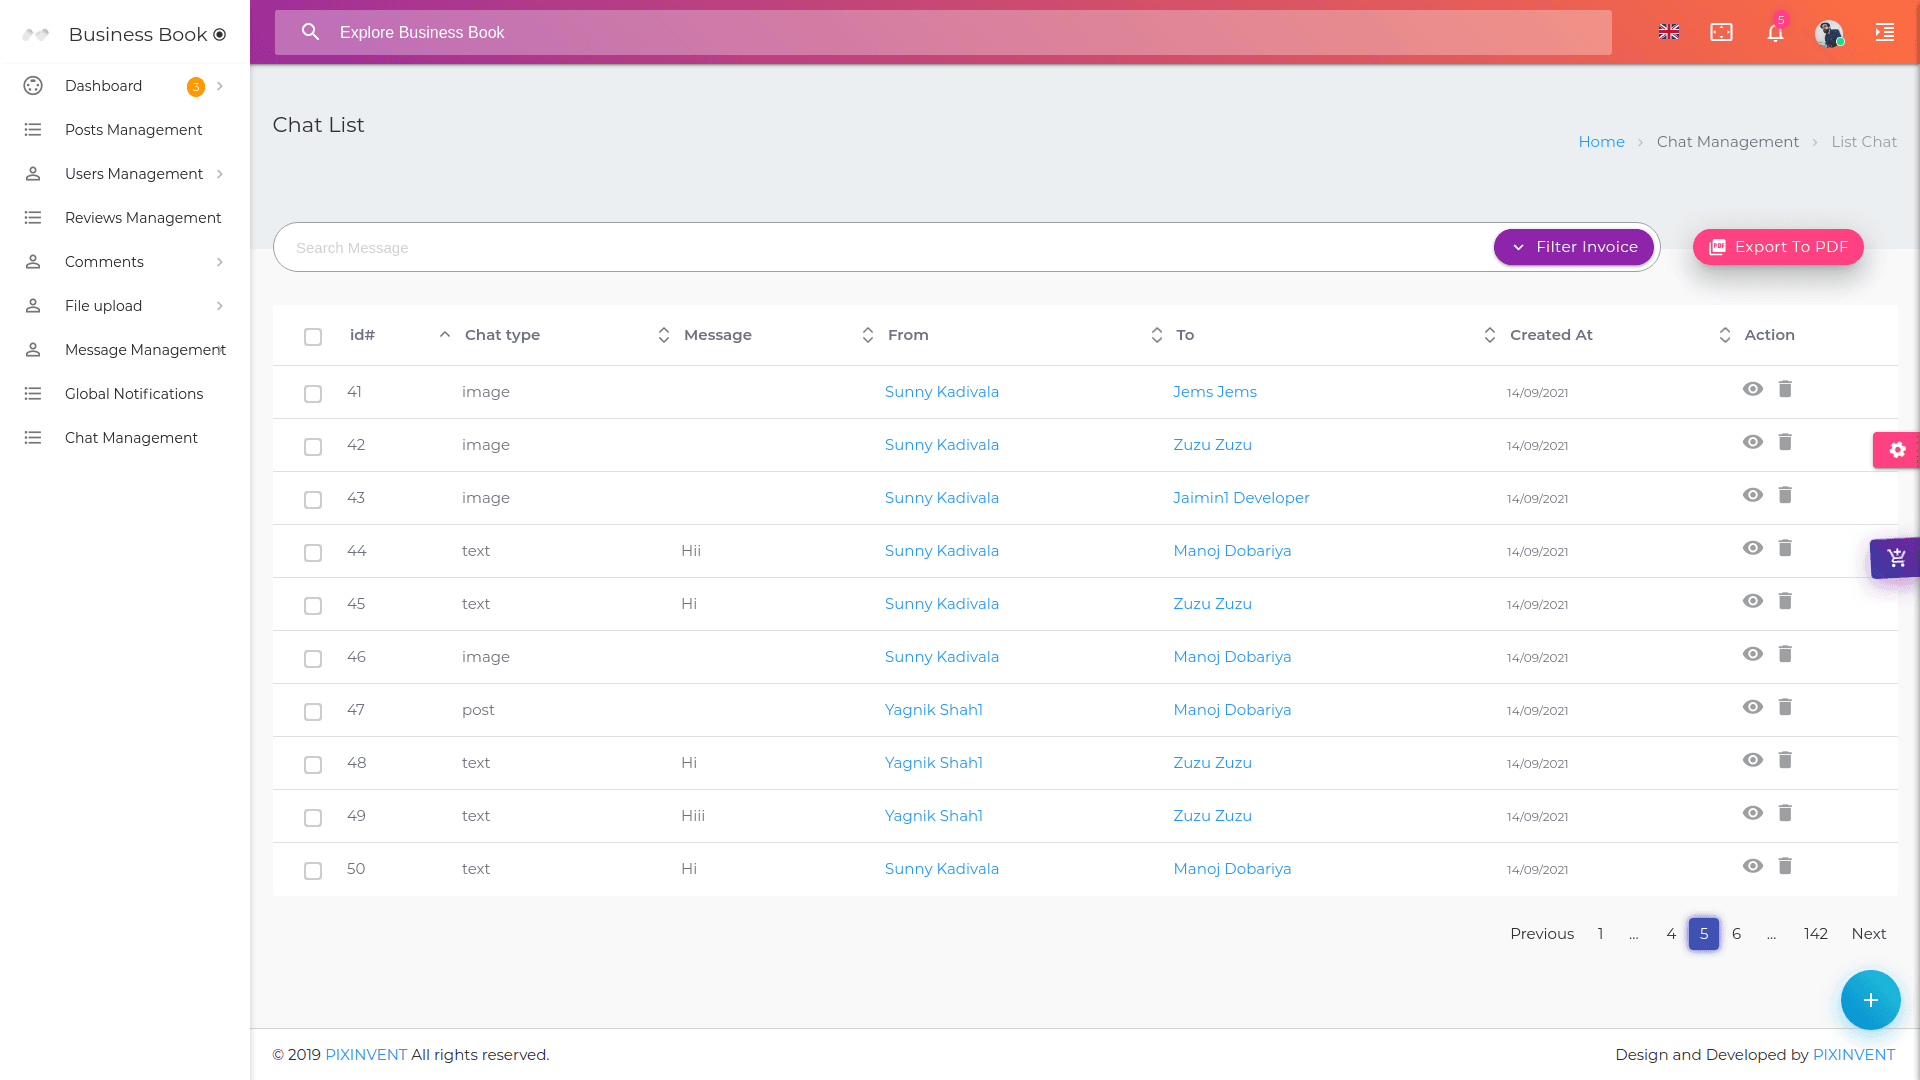
Task: Click the Search Message input field
Action: coord(880,248)
